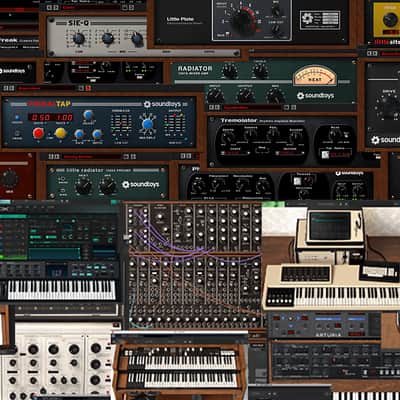Click the rightmost knob in Radiator's lower row
Image resolution: width=400 pixels, height=400 pixels.
(276, 96)
